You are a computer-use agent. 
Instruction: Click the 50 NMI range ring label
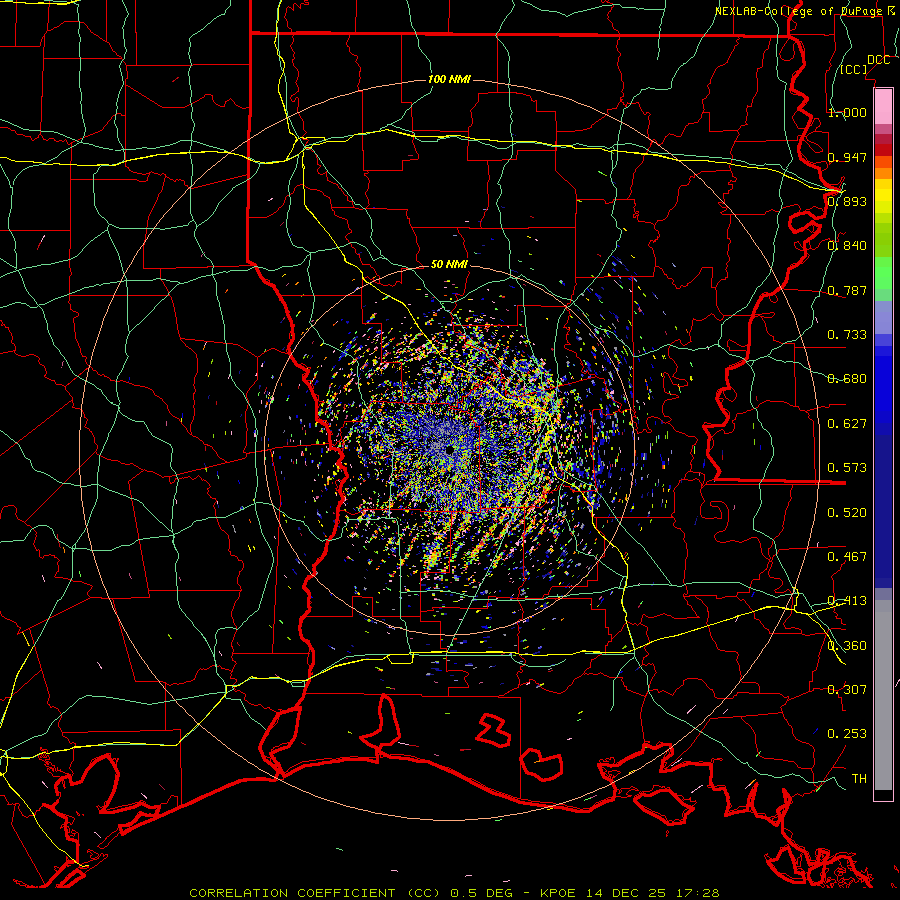449,264
